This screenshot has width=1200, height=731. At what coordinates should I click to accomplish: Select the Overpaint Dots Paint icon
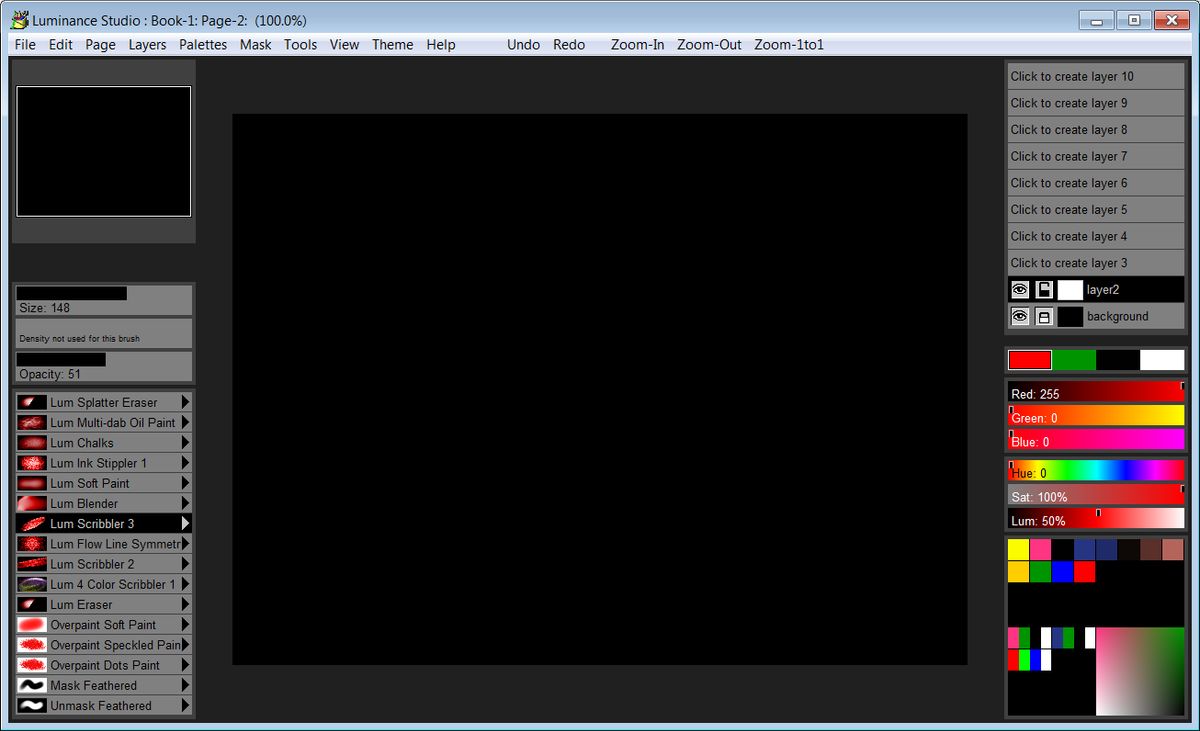(32, 665)
